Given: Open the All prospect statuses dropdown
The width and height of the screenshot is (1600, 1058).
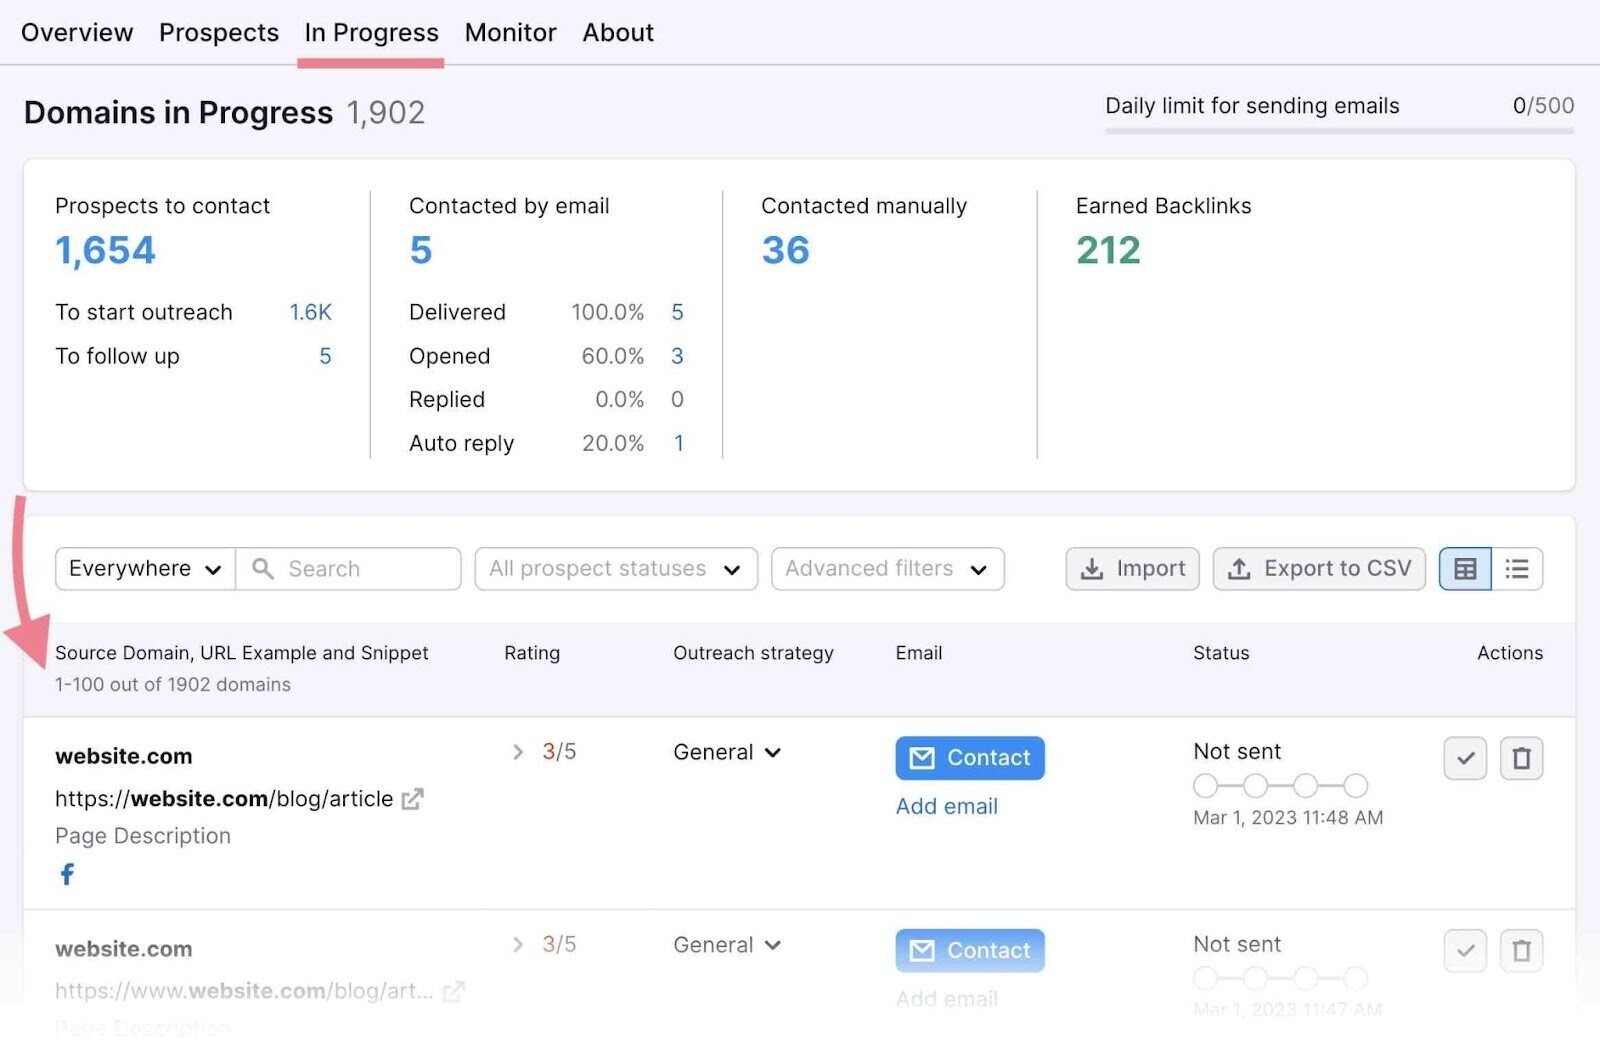Looking at the screenshot, I should pos(615,569).
